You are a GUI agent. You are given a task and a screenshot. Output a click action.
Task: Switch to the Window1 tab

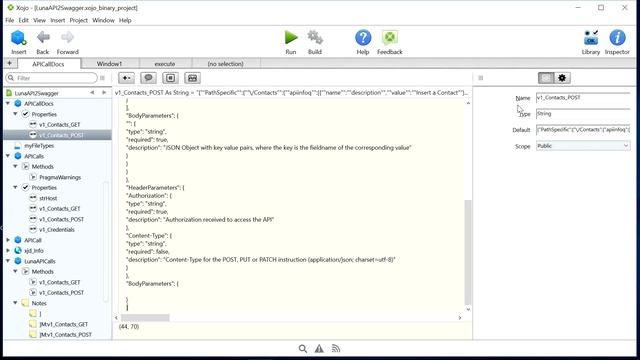[109, 64]
